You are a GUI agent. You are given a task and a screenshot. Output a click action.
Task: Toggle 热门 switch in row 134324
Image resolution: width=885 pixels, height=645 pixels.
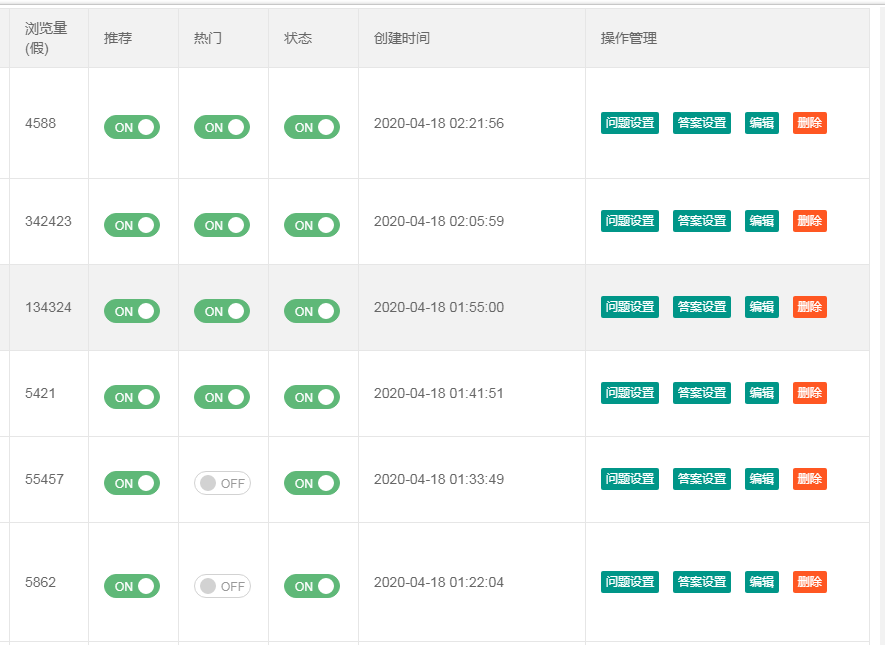[x=222, y=311]
